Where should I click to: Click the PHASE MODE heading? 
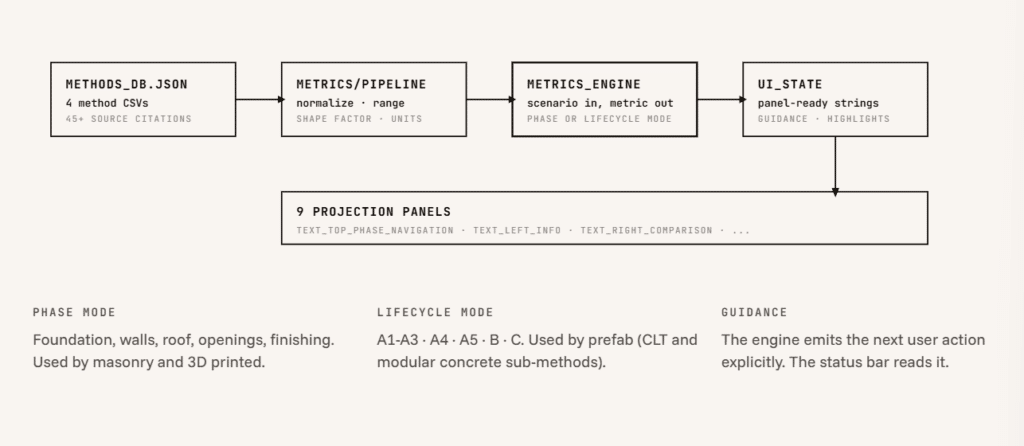[74, 312]
